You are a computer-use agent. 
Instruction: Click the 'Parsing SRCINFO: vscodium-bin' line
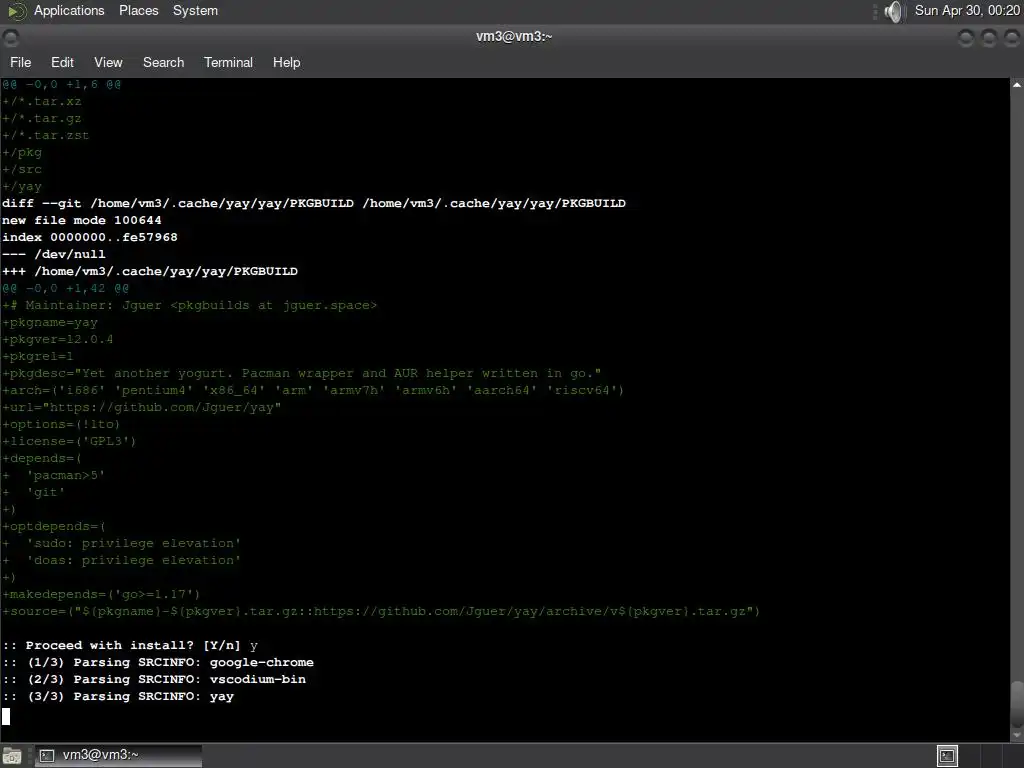click(x=154, y=679)
